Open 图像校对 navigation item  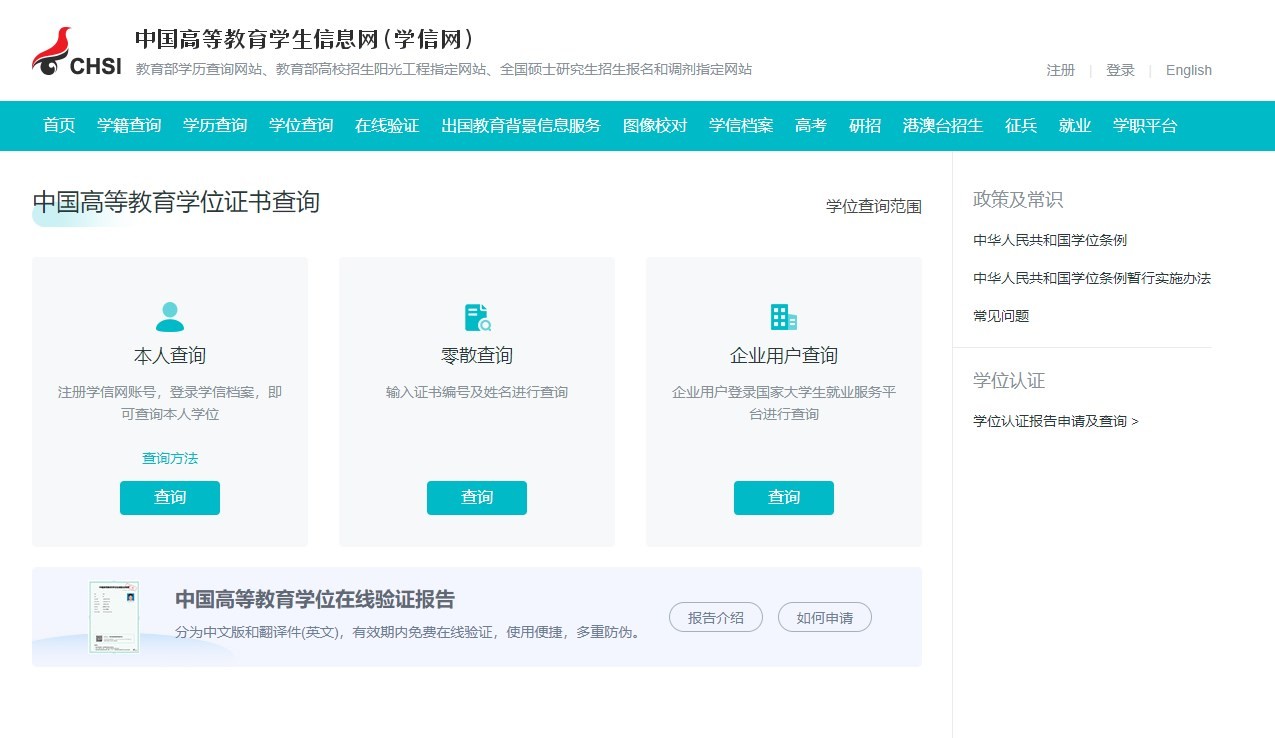pyautogui.click(x=655, y=126)
